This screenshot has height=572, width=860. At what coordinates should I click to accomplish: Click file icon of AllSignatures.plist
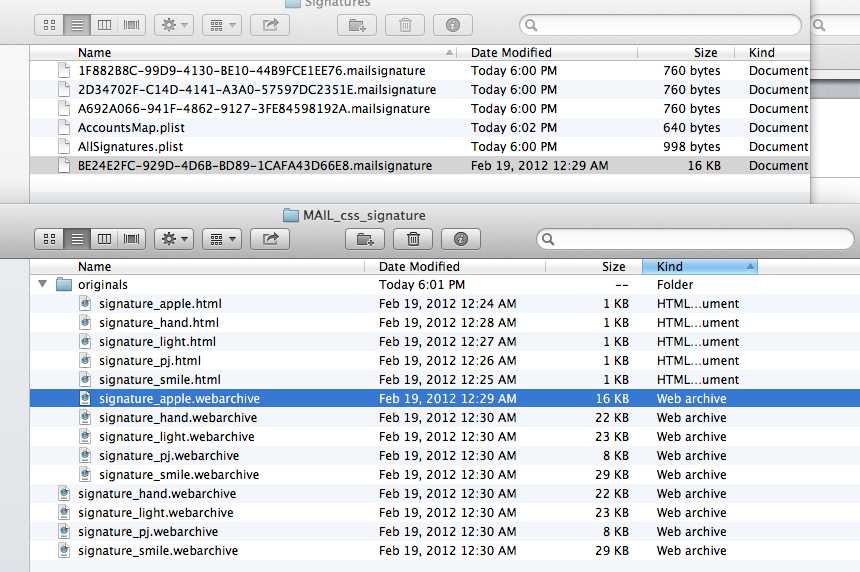point(64,146)
